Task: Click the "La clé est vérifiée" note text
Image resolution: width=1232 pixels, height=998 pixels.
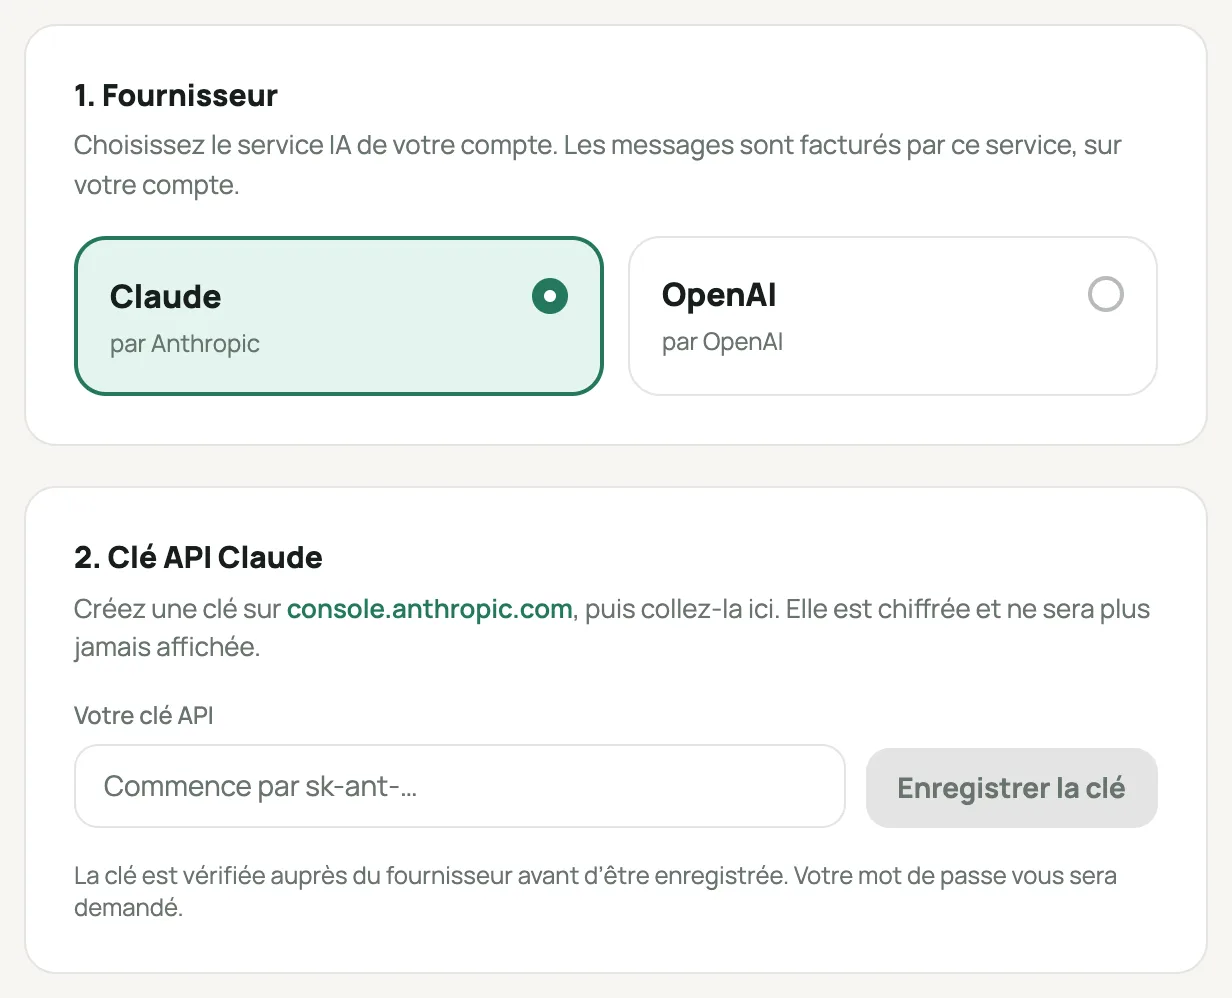Action: [x=595, y=892]
